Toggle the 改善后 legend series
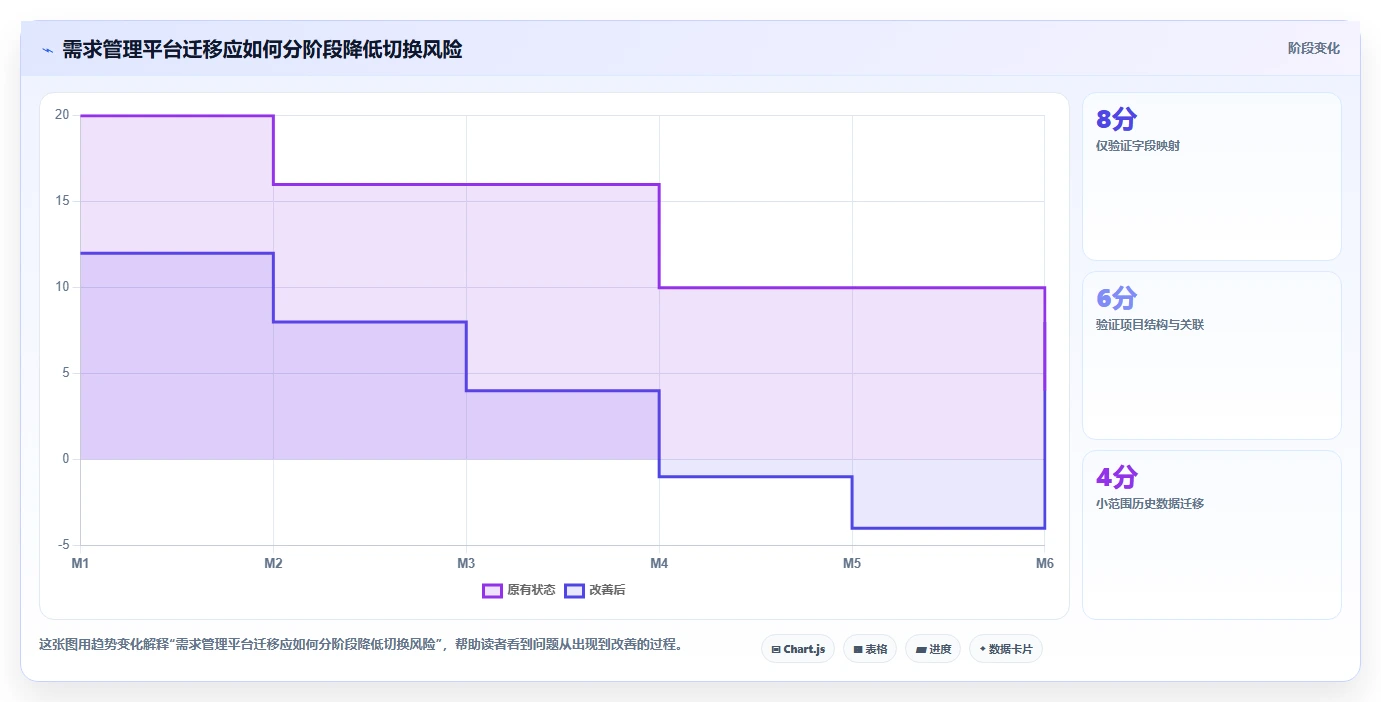This screenshot has width=1381, height=702. (595, 590)
